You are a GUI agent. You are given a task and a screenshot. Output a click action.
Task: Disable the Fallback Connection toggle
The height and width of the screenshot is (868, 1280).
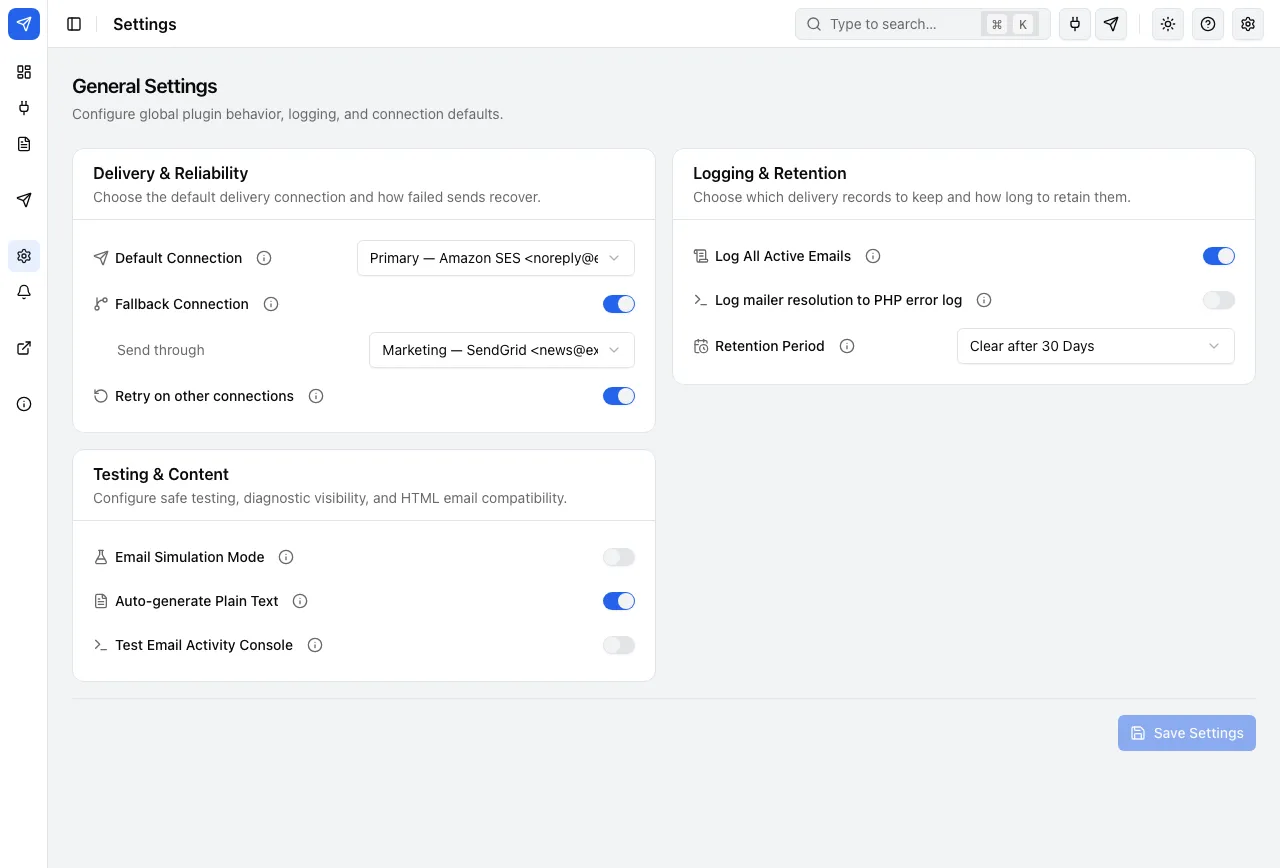619,304
